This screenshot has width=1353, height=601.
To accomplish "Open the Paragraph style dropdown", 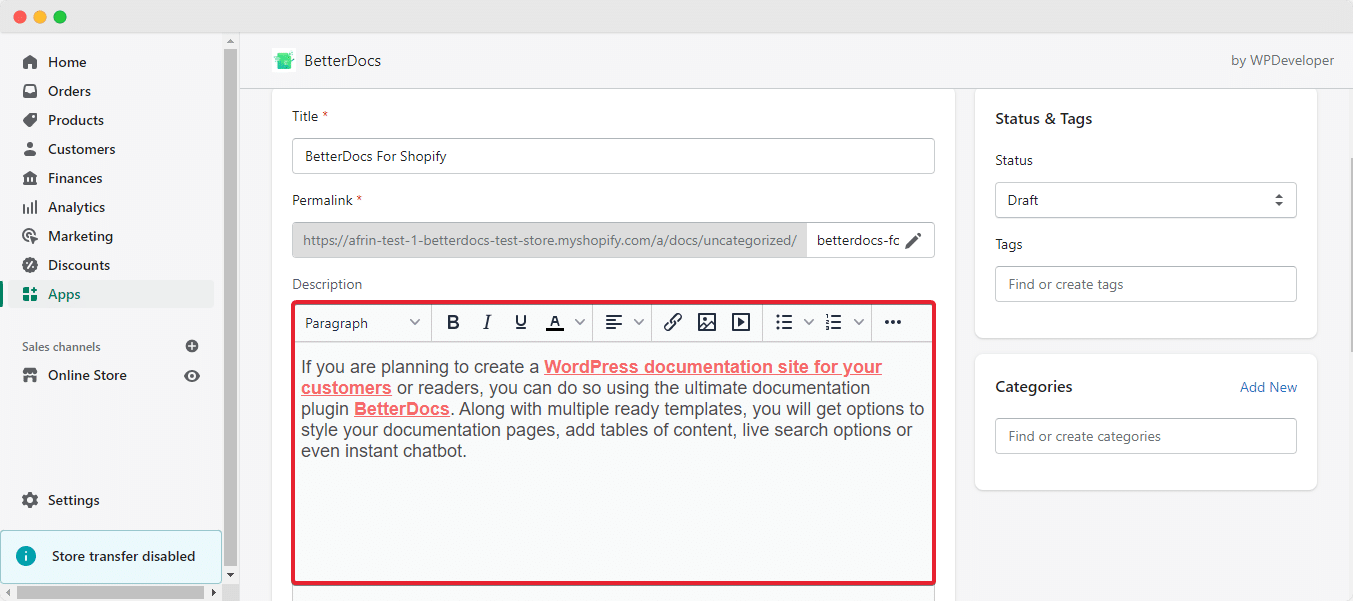I will click(x=362, y=321).
